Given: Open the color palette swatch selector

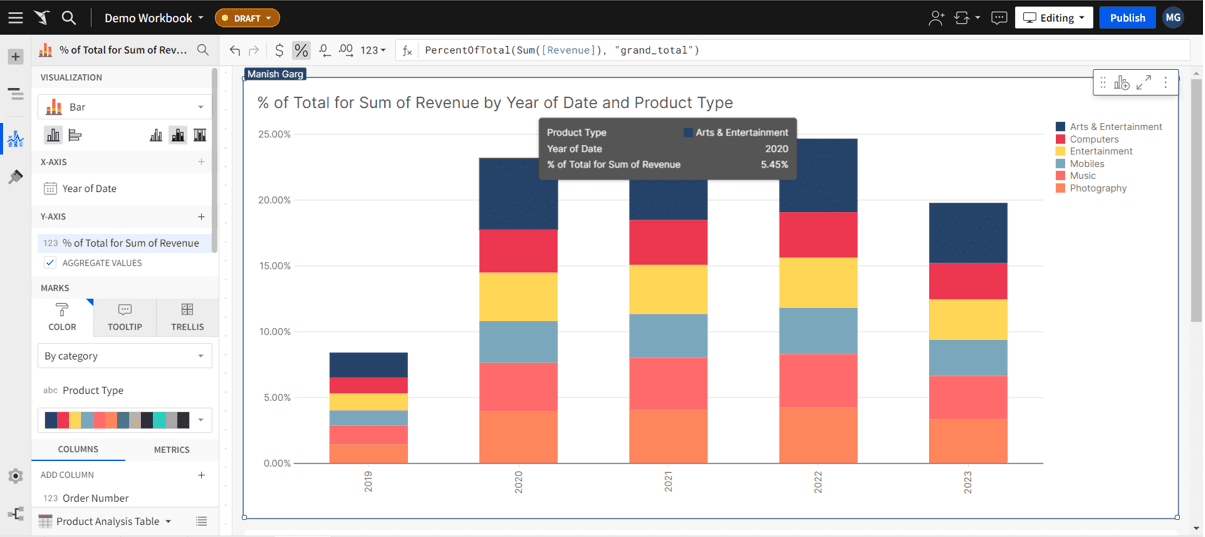Looking at the screenshot, I should (x=125, y=420).
